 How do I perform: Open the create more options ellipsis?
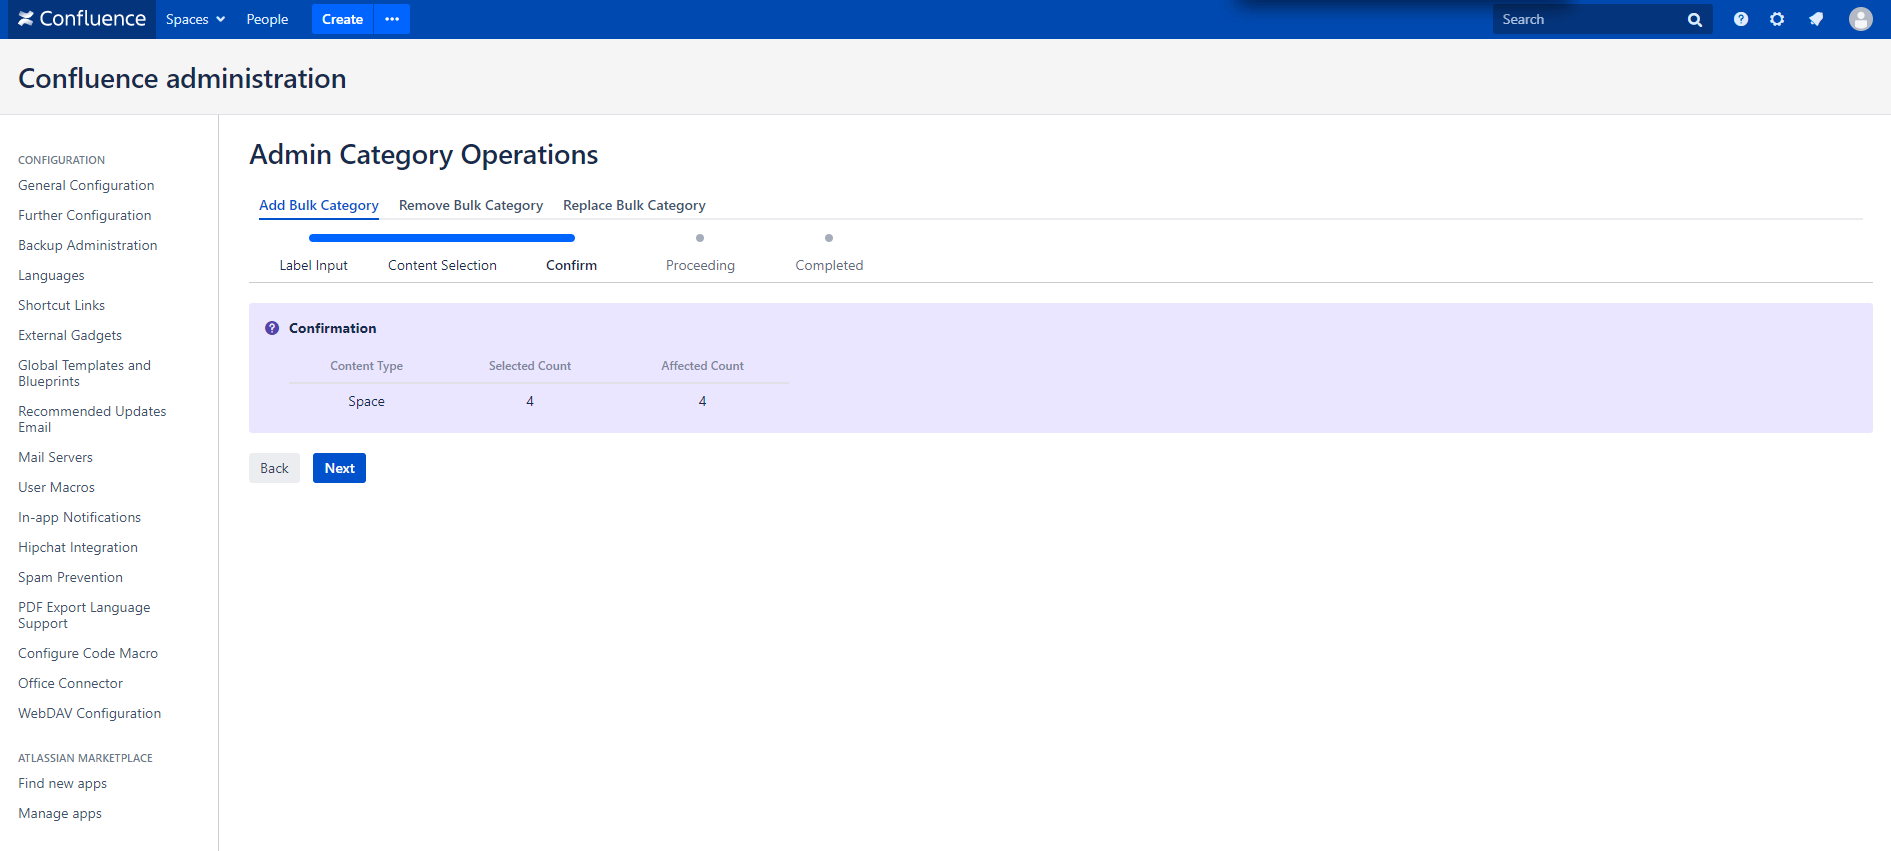pyautogui.click(x=392, y=19)
